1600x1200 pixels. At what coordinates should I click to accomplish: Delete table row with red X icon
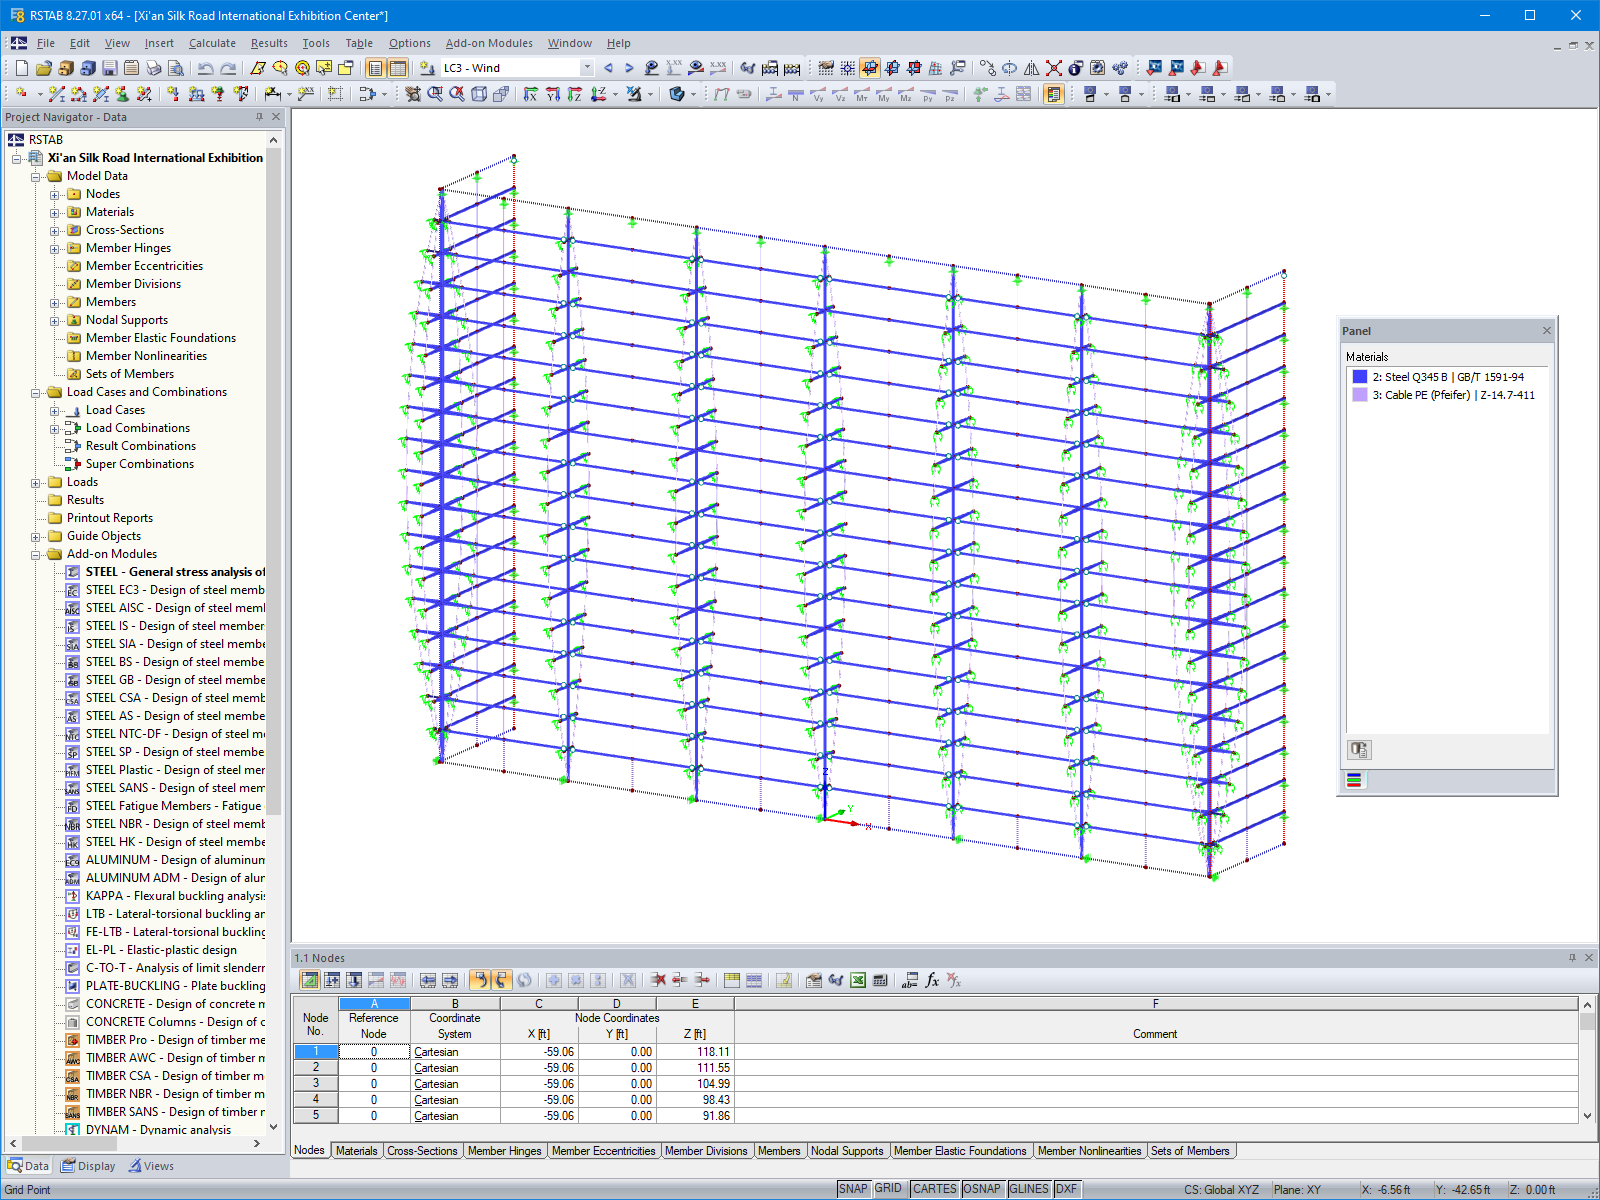[x=658, y=980]
